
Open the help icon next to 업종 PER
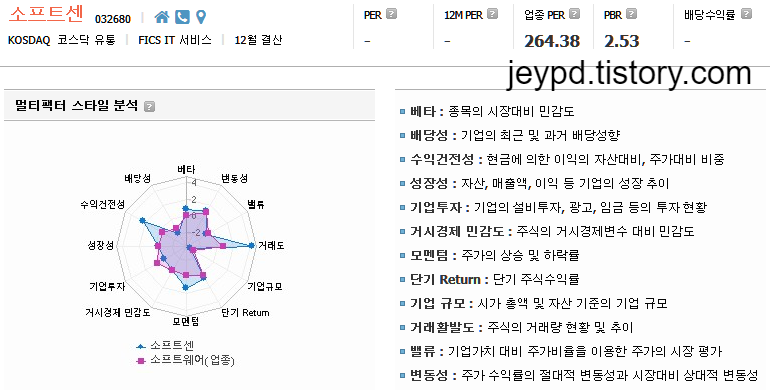pos(574,14)
